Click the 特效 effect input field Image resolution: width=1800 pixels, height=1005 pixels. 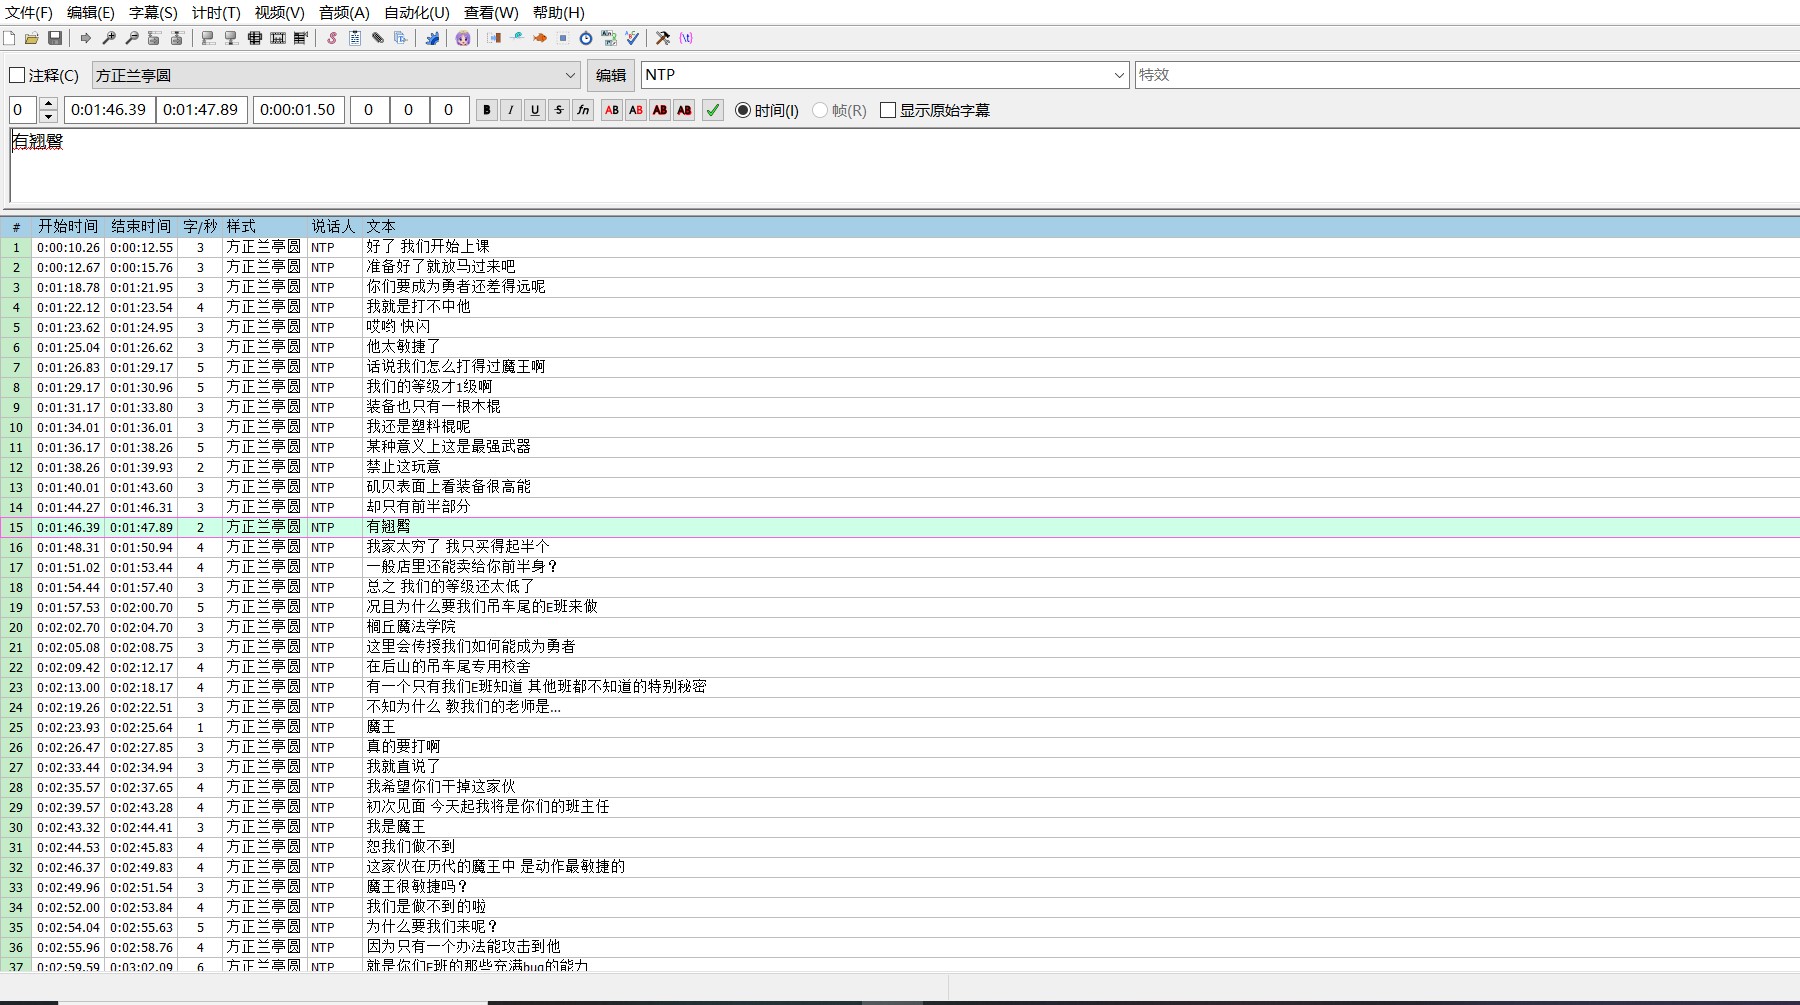(x=1467, y=75)
